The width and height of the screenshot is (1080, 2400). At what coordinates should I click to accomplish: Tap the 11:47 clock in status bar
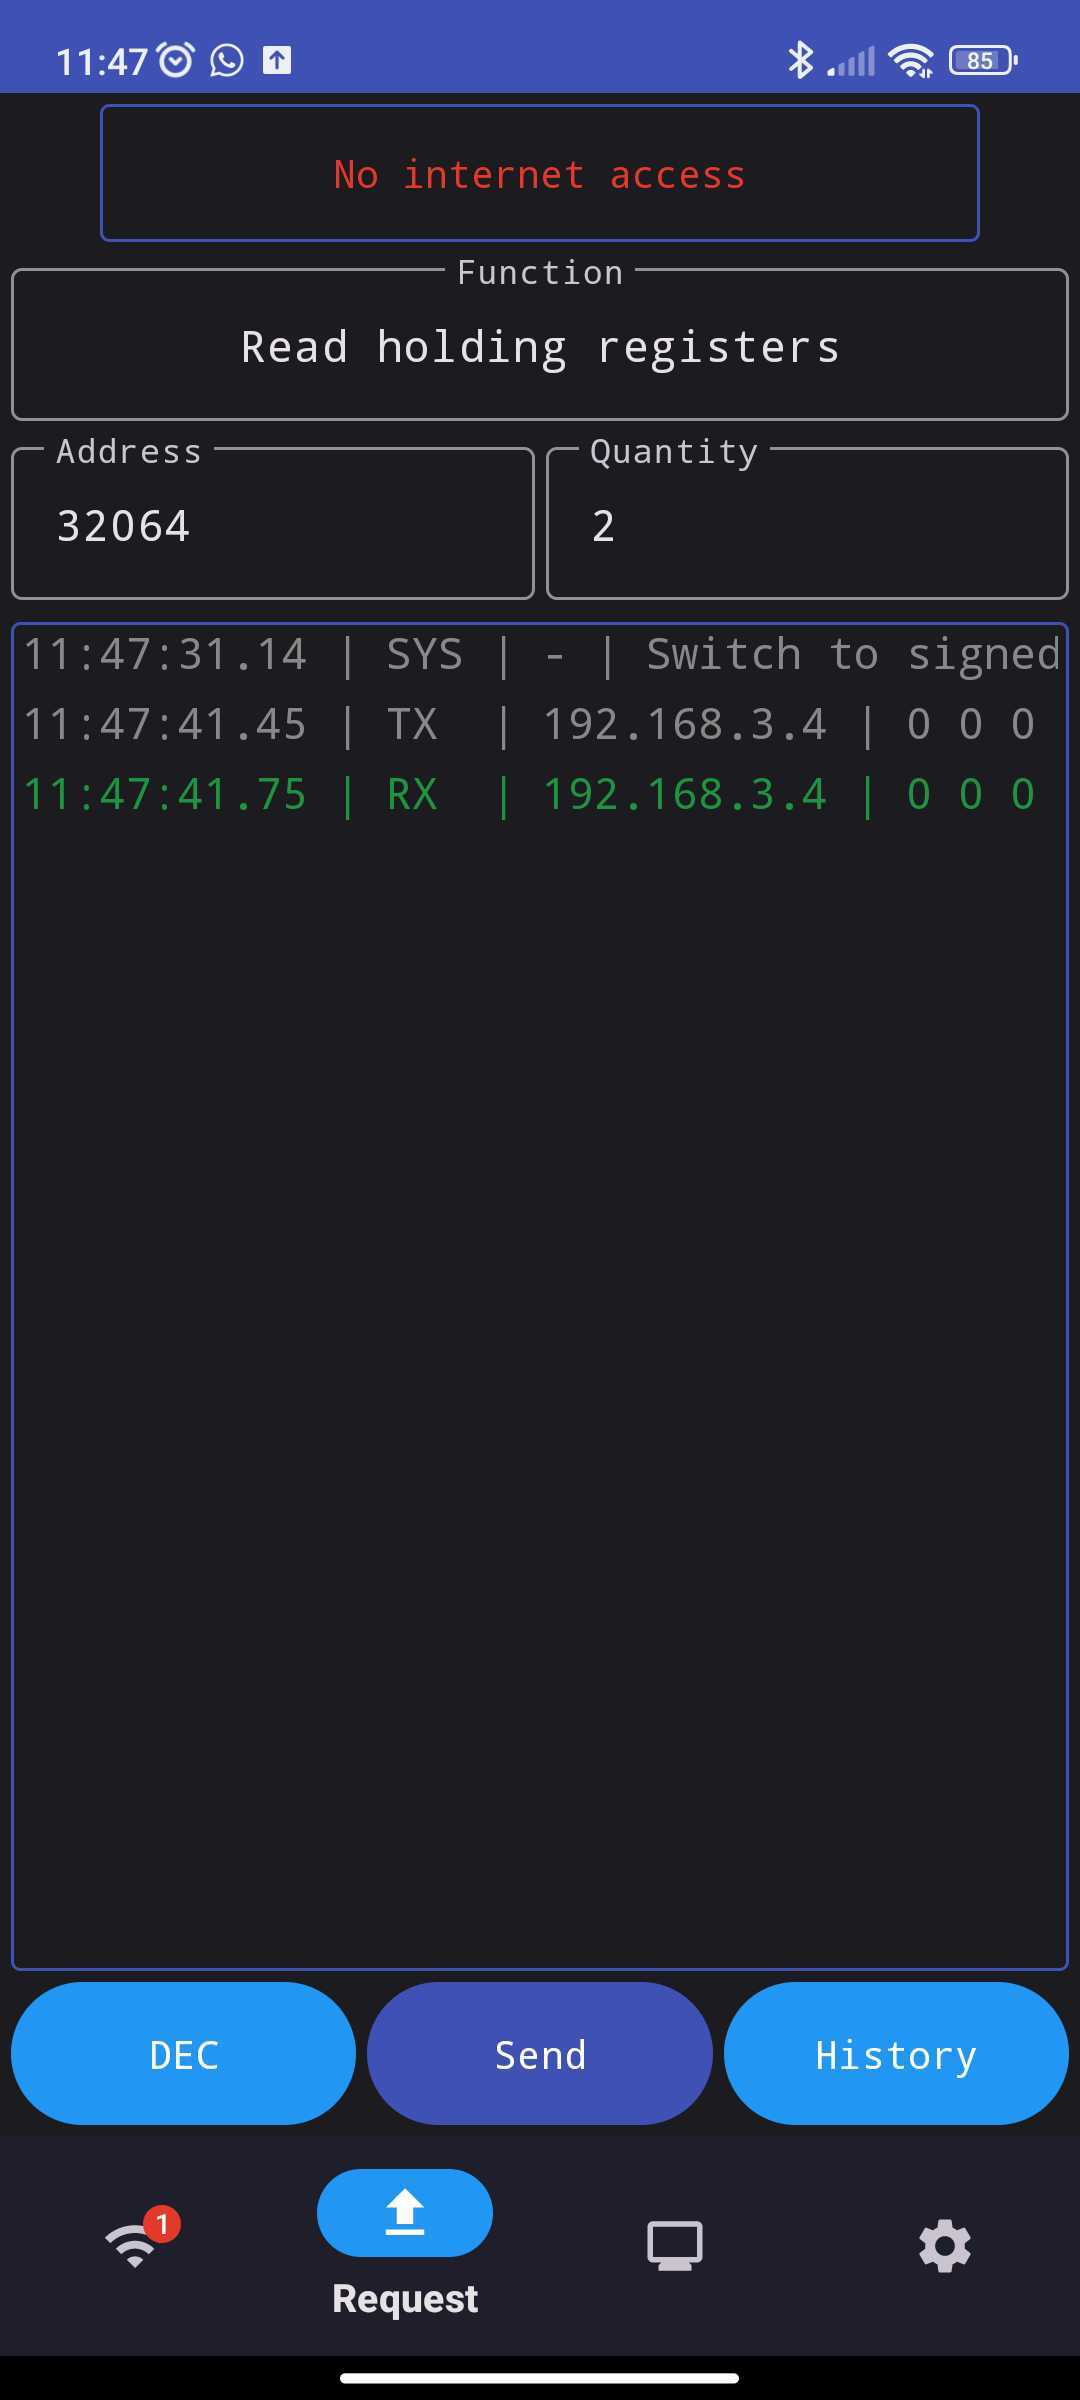pyautogui.click(x=102, y=61)
